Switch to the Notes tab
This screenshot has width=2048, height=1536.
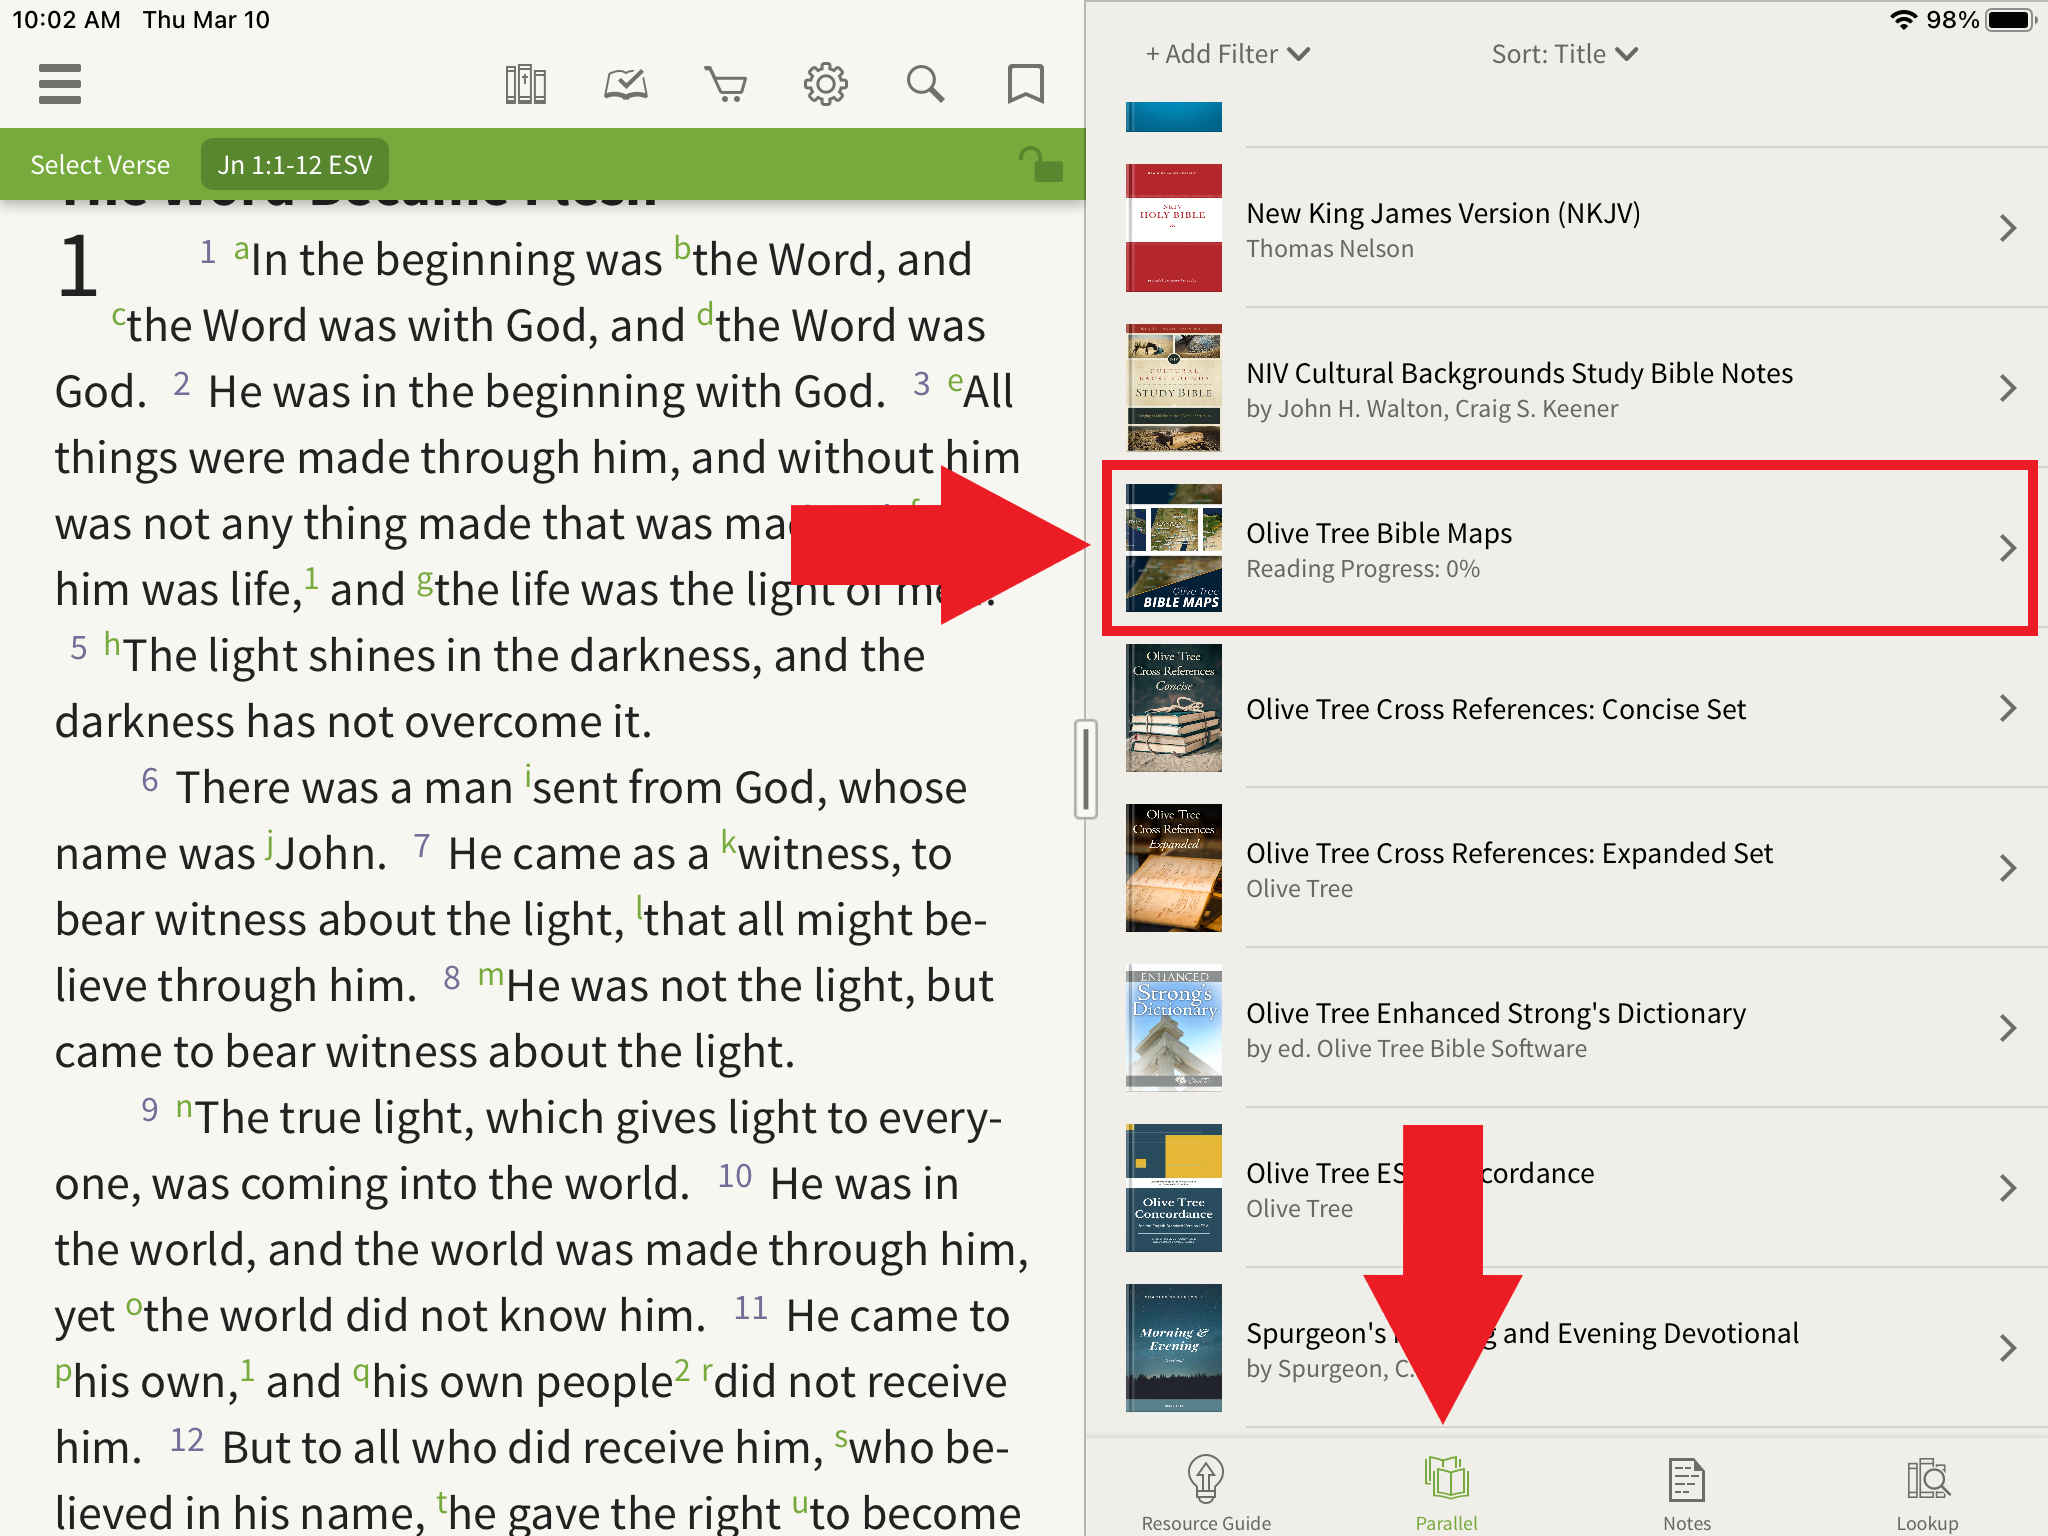tap(1687, 1492)
